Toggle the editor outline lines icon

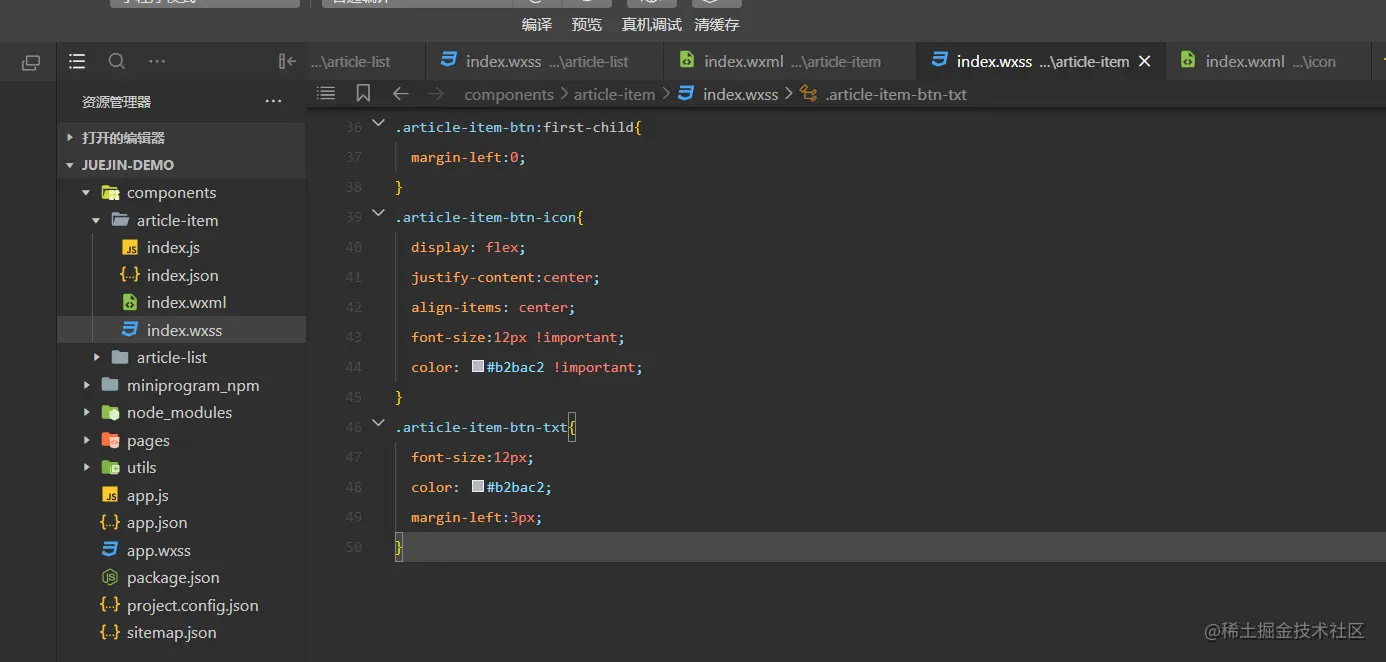pyautogui.click(x=326, y=93)
